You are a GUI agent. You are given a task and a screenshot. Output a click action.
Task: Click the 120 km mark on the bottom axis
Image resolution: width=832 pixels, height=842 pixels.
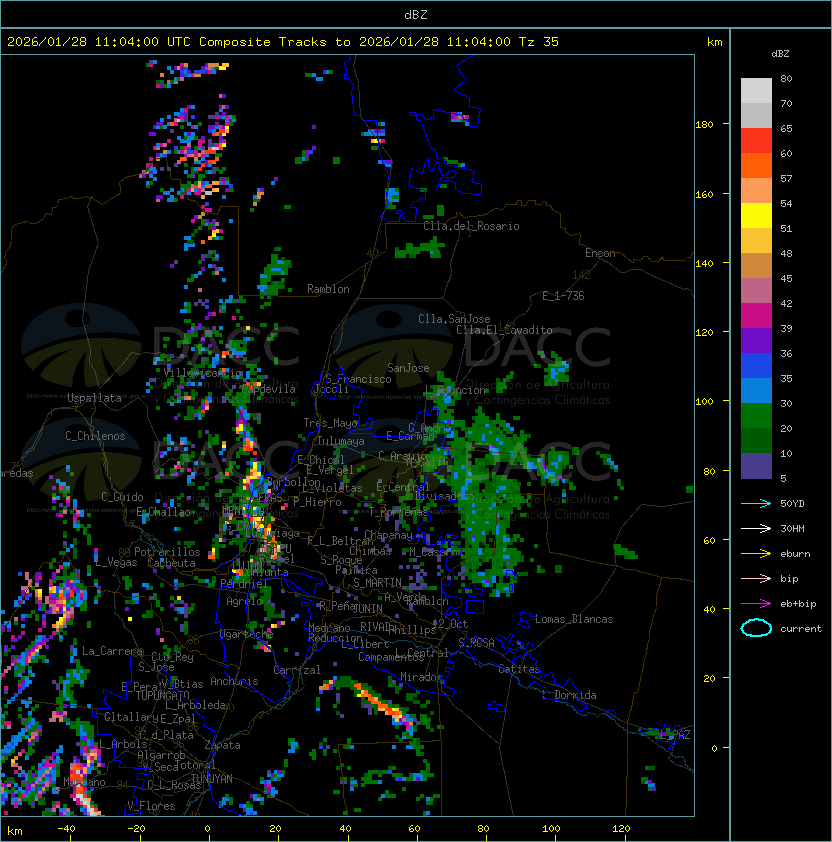point(621,829)
